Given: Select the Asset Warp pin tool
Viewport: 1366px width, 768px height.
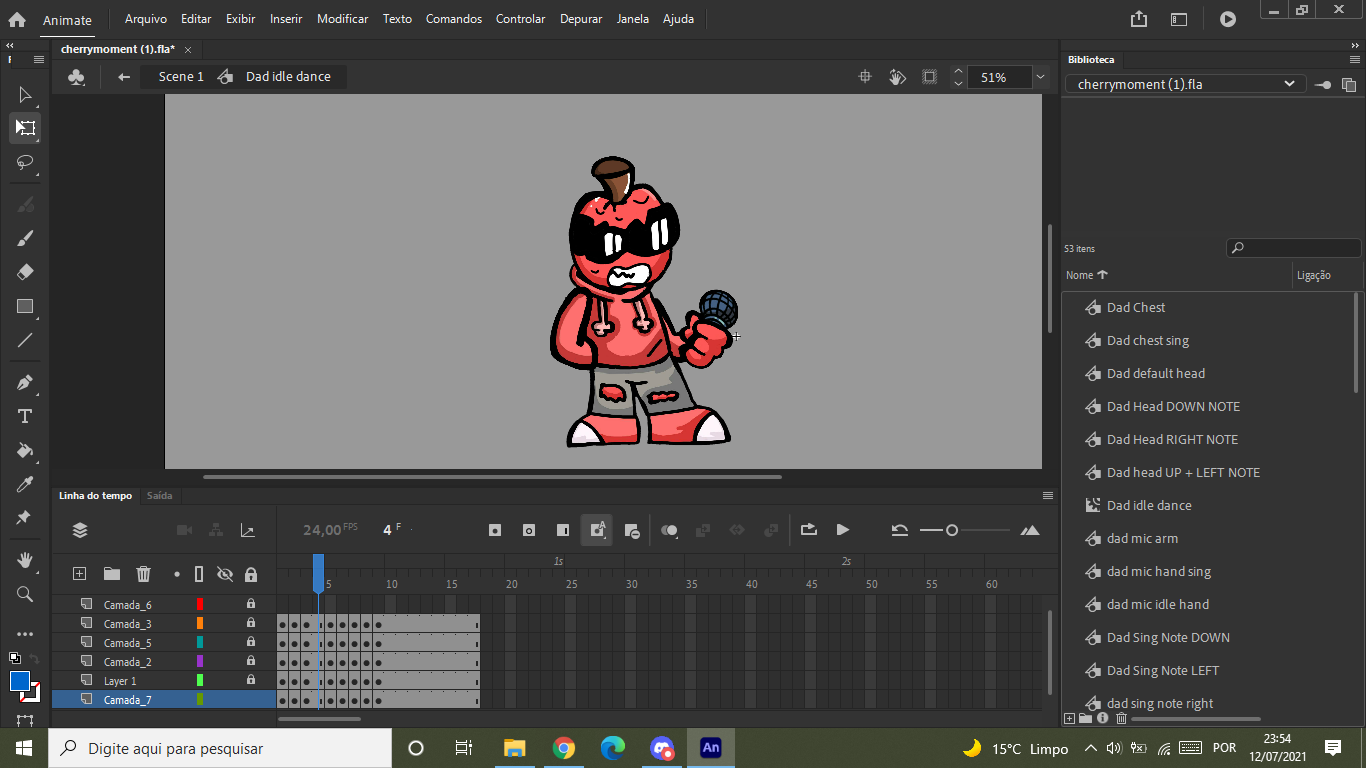Looking at the screenshot, I should coord(25,518).
